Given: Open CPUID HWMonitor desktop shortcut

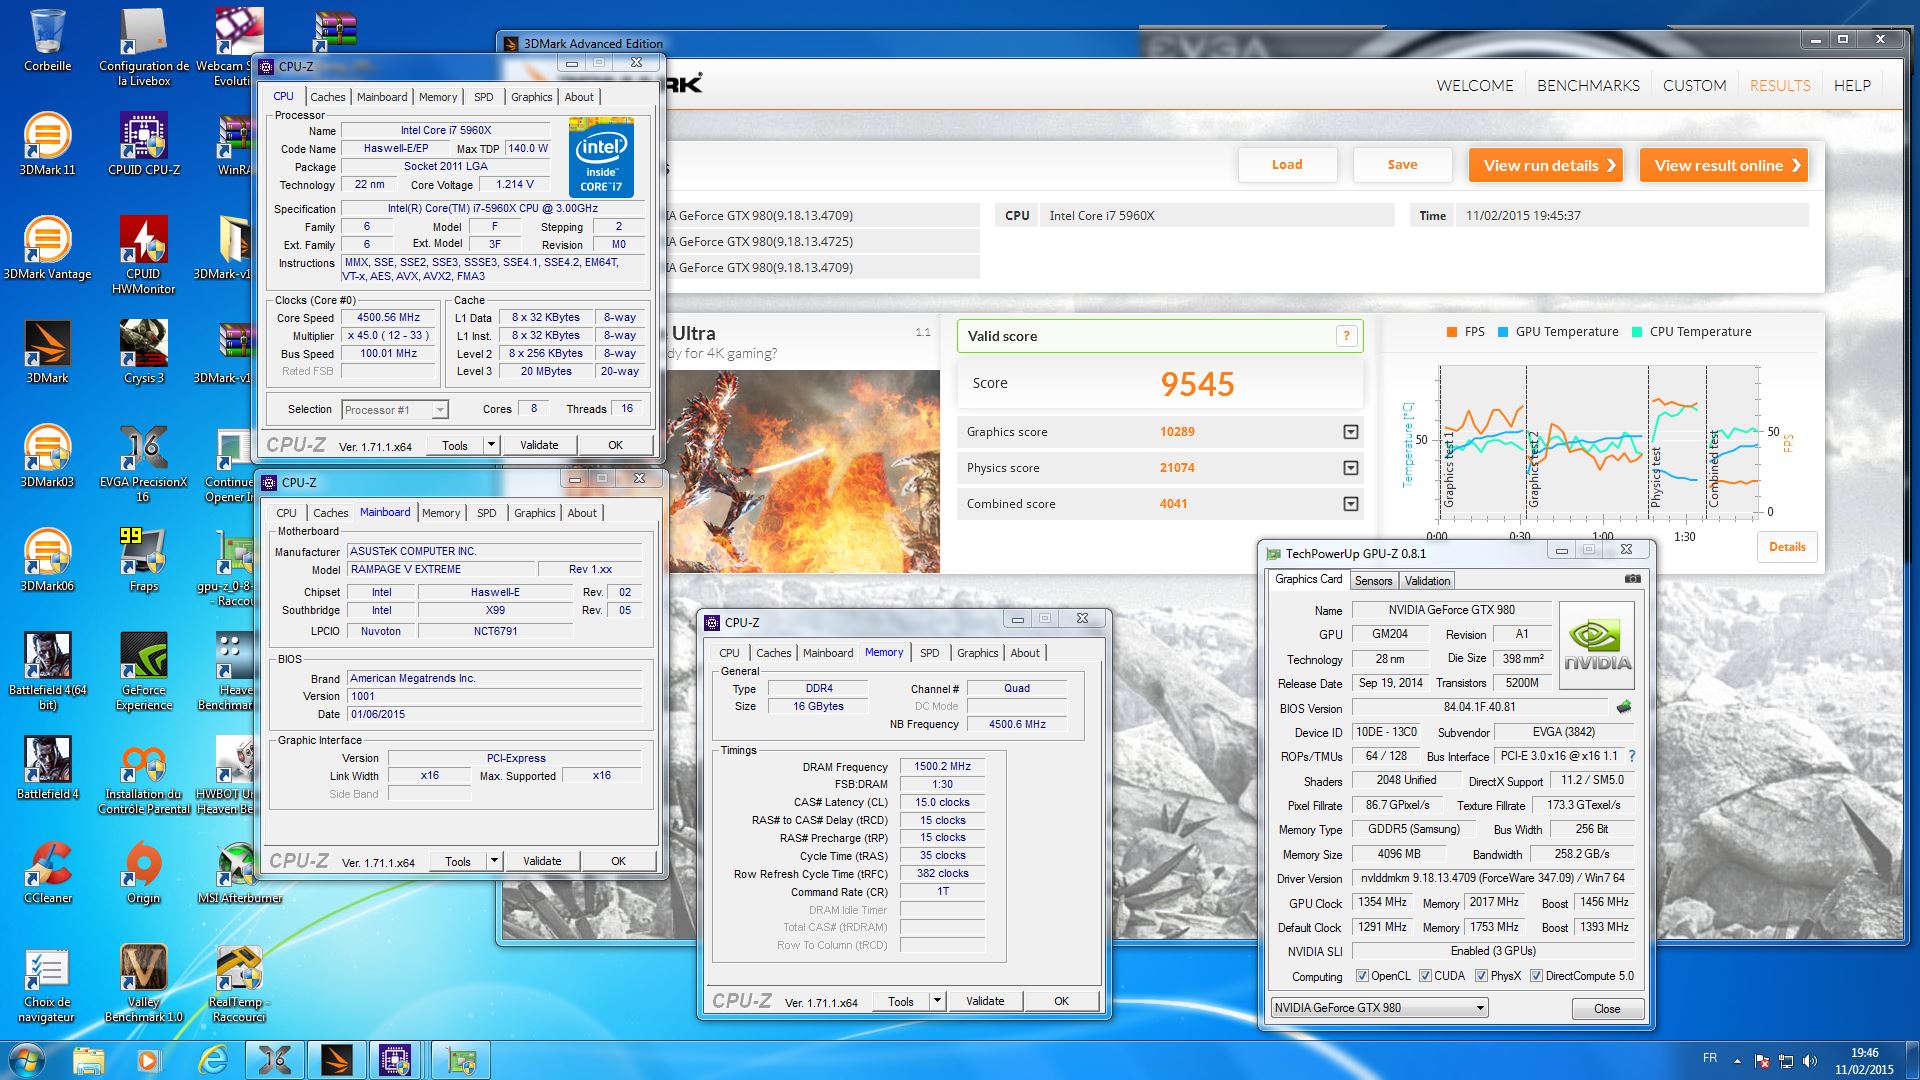Looking at the screenshot, I should coord(144,255).
